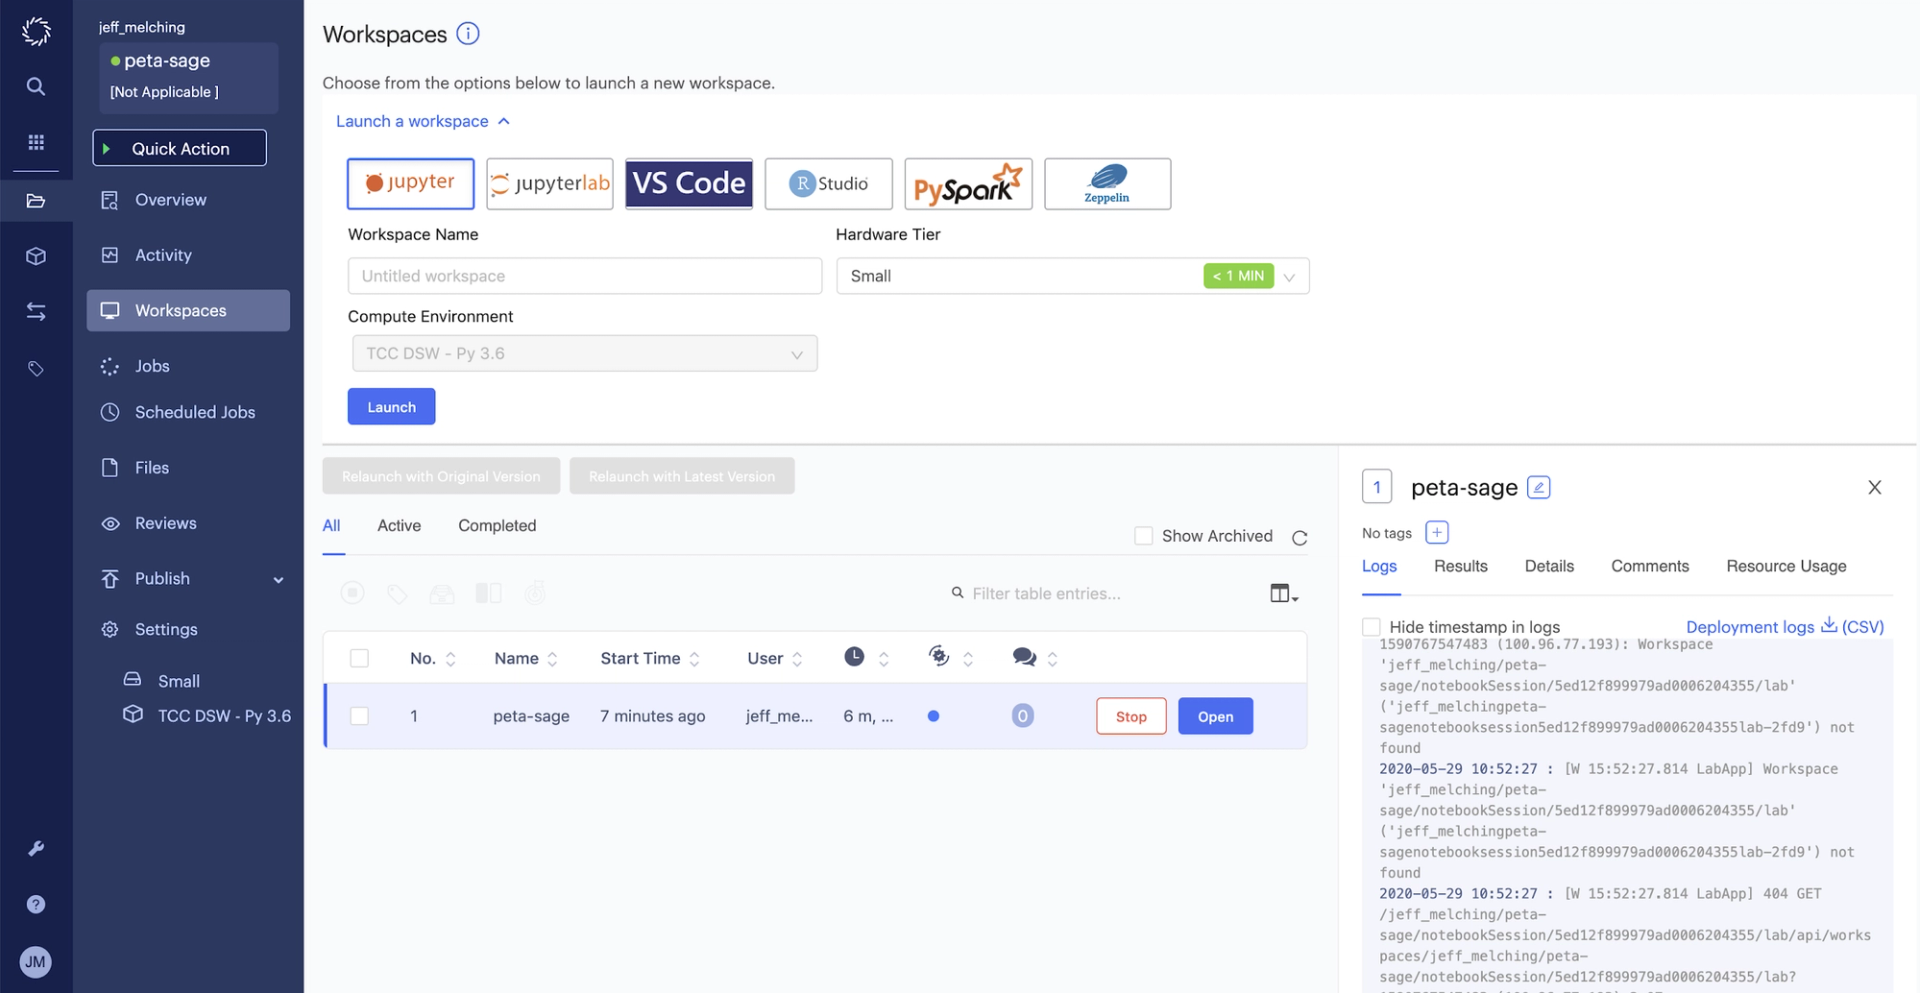Select the Jupyter workspace tile
The height and width of the screenshot is (993, 1920).
tap(410, 183)
